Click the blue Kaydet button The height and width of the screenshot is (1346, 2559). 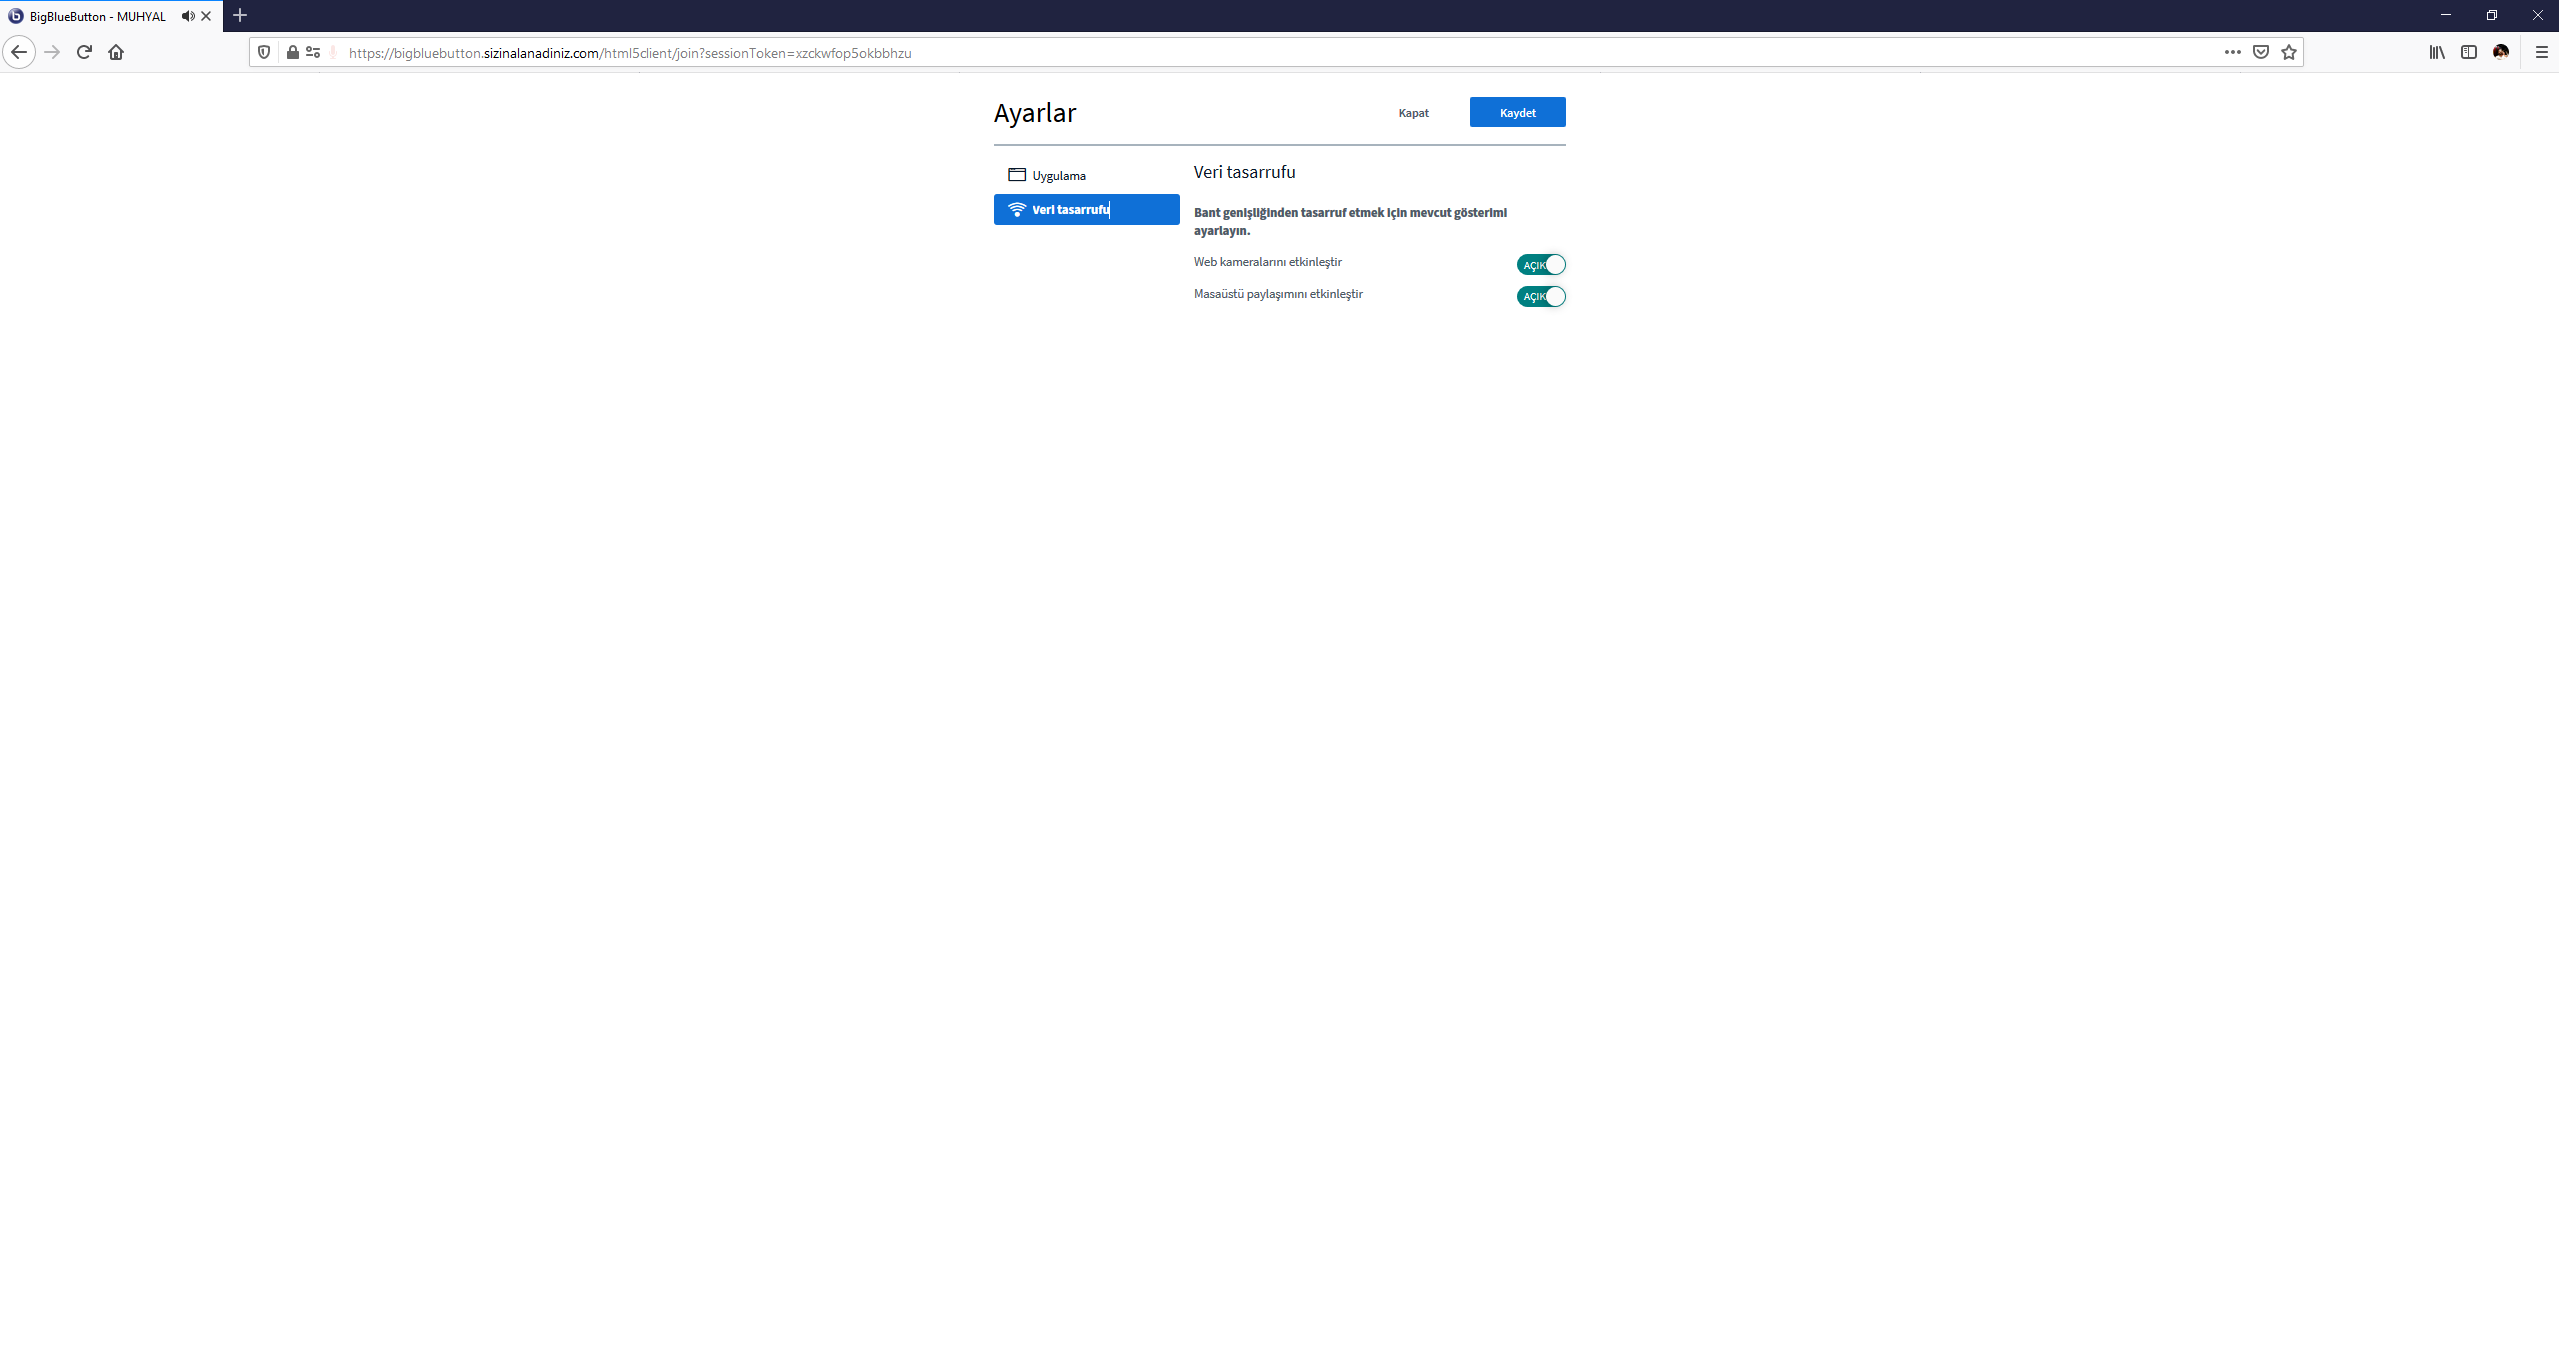[1517, 112]
